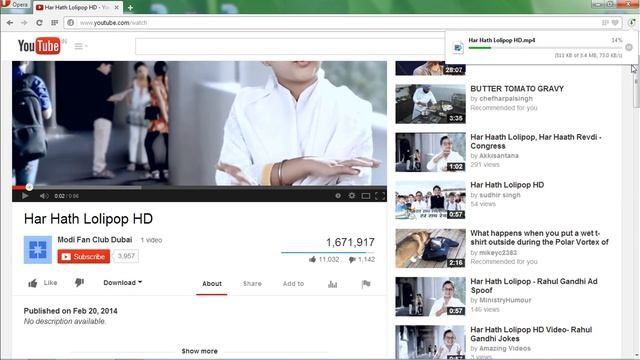Go back with the browser back arrow
Screen dimensions: 640x360
tap(10, 23)
